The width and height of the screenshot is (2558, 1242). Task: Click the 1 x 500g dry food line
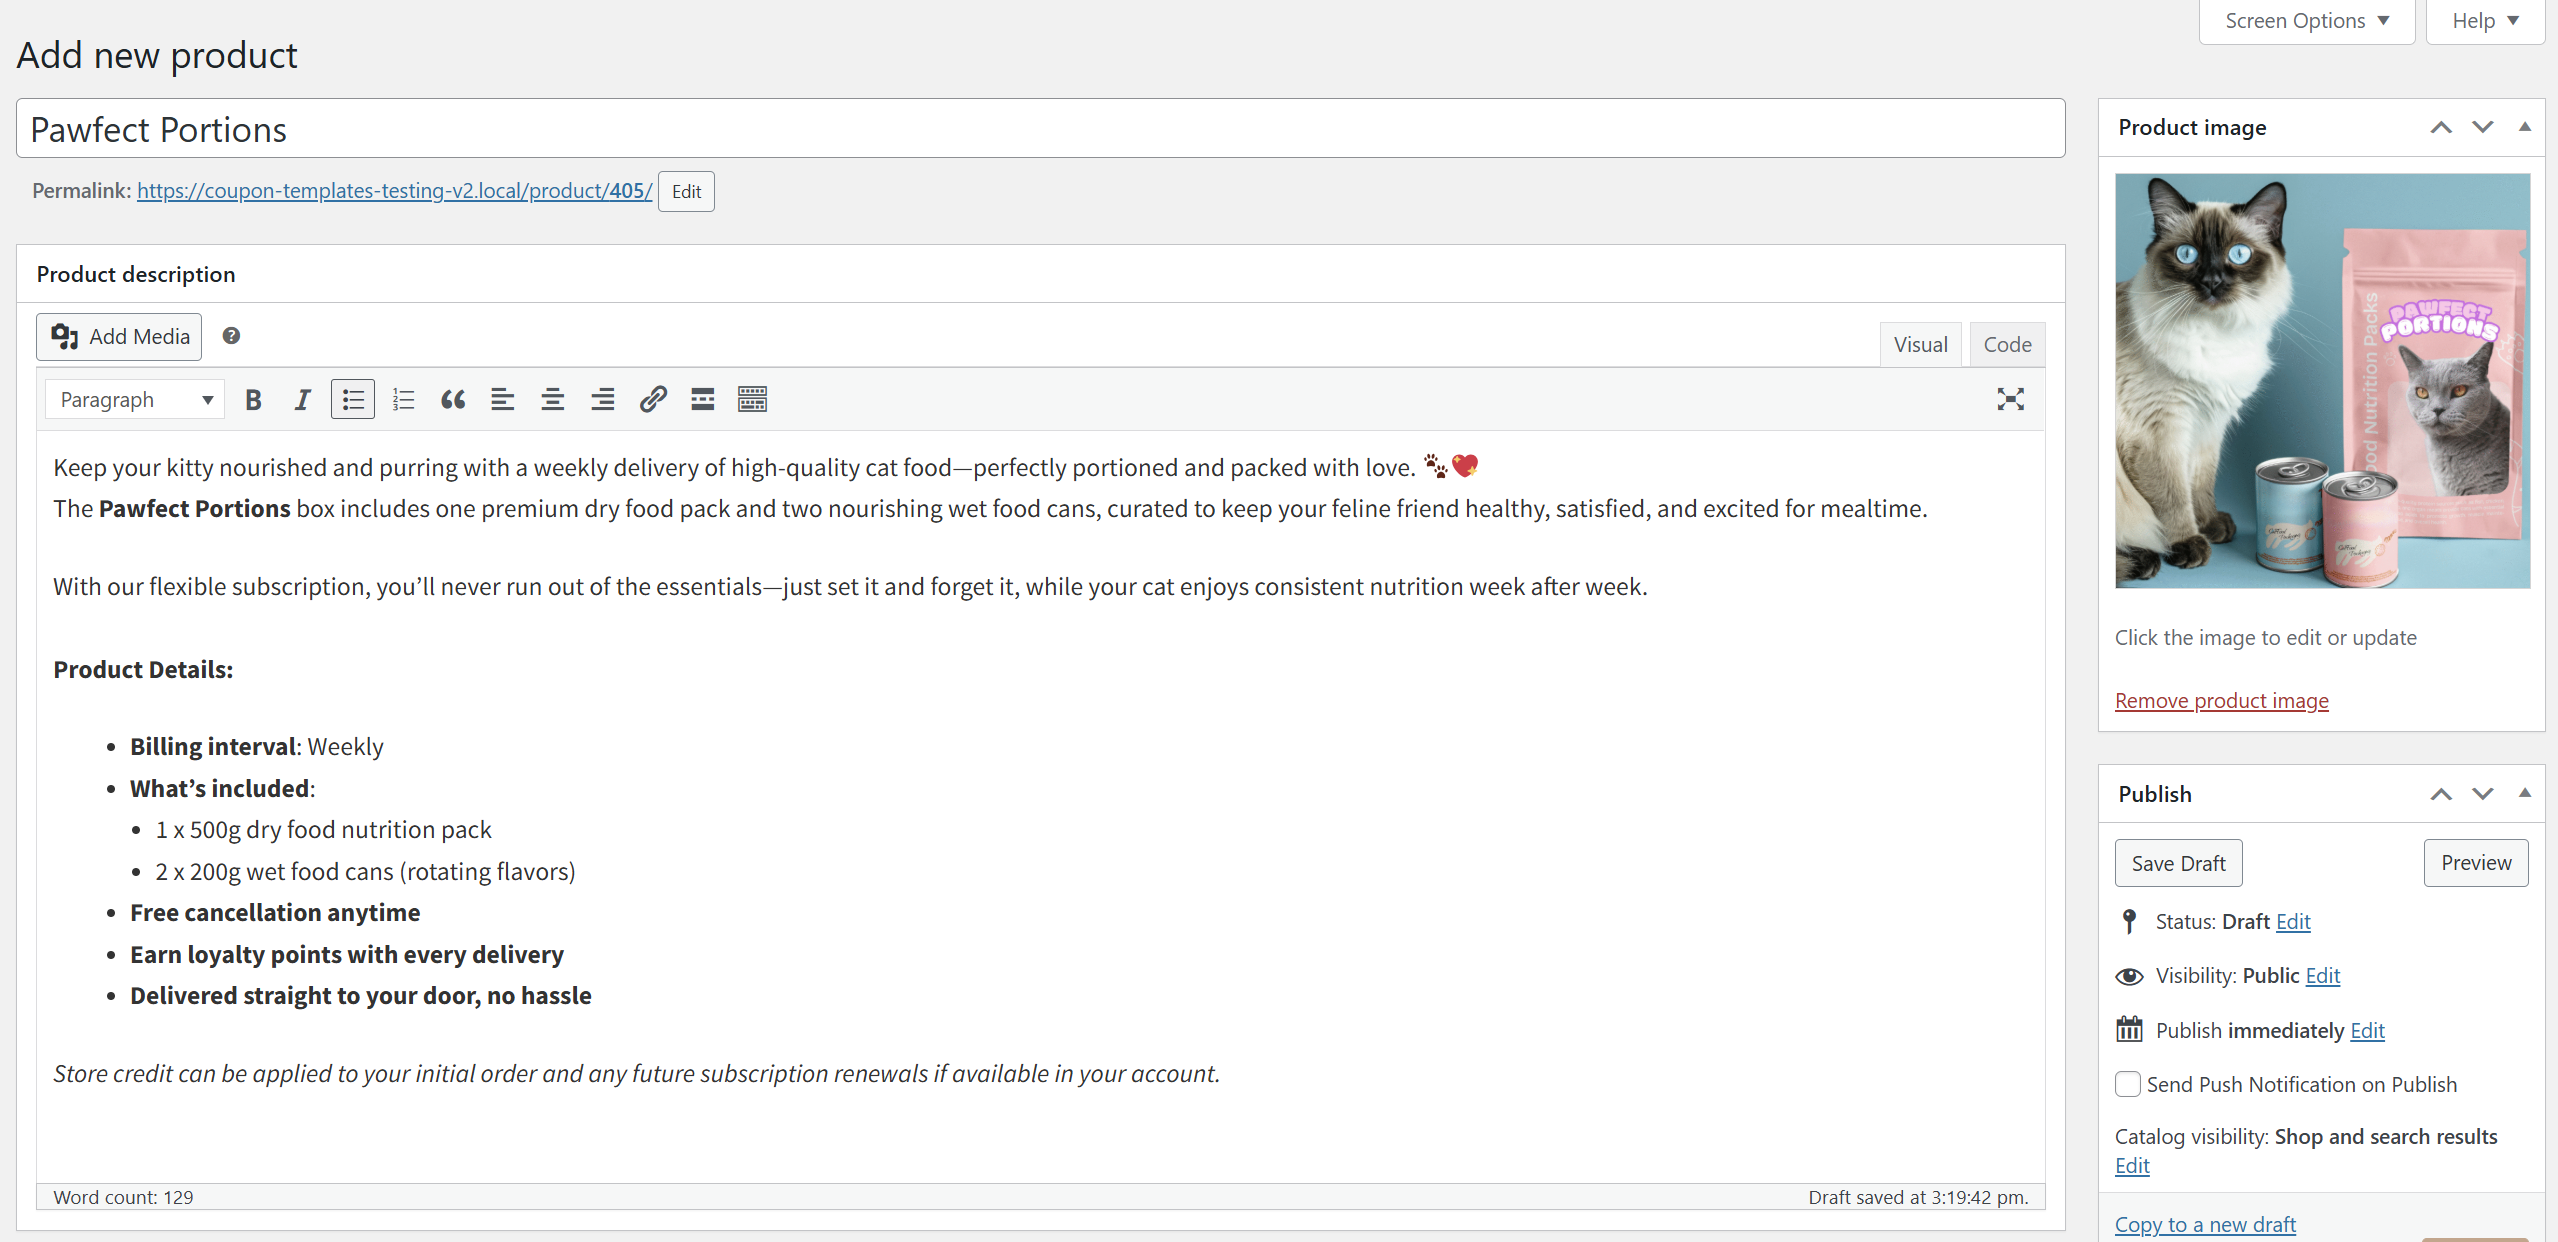click(323, 830)
